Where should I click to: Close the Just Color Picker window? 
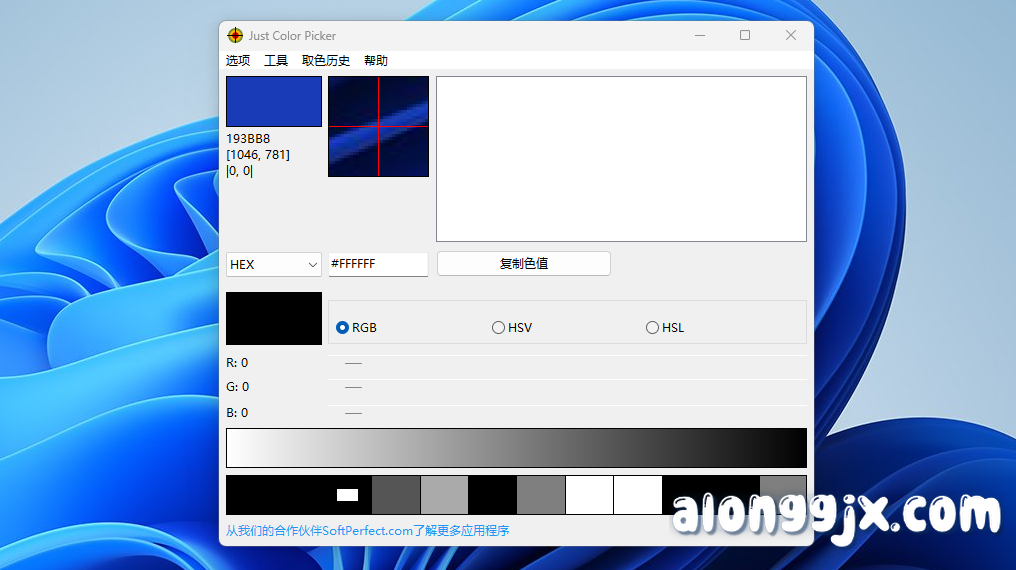[791, 36]
